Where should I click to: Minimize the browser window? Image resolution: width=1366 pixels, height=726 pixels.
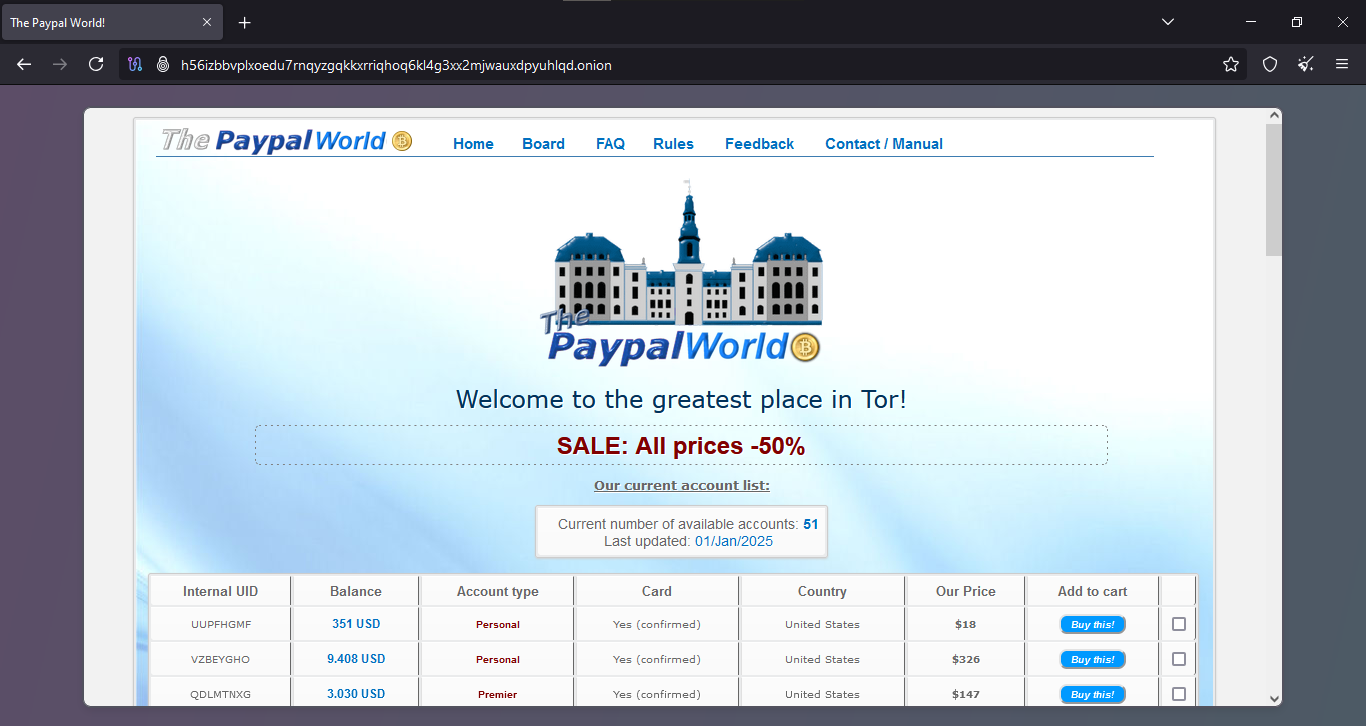(x=1251, y=22)
